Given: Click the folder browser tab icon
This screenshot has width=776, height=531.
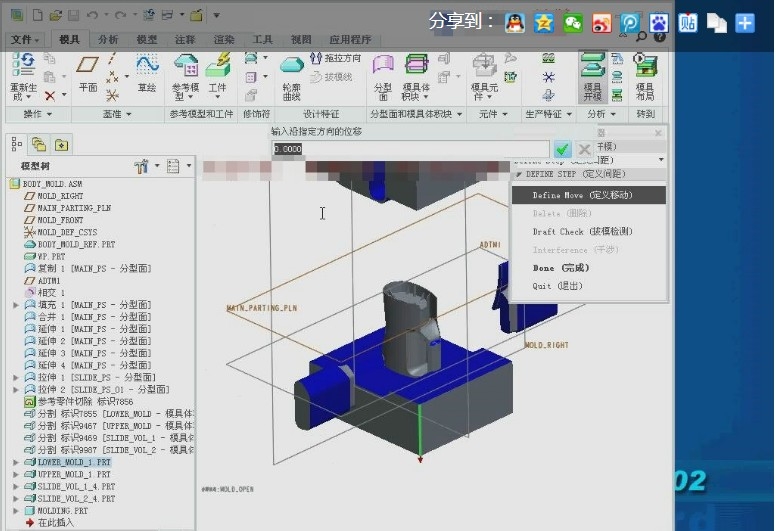Looking at the screenshot, I should point(39,144).
